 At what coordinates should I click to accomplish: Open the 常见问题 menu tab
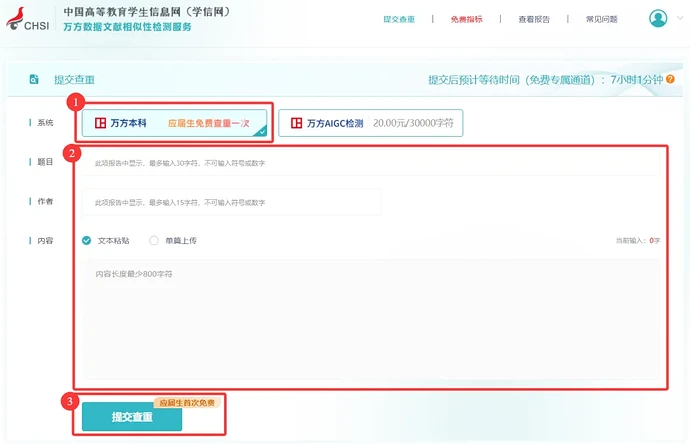[x=602, y=19]
